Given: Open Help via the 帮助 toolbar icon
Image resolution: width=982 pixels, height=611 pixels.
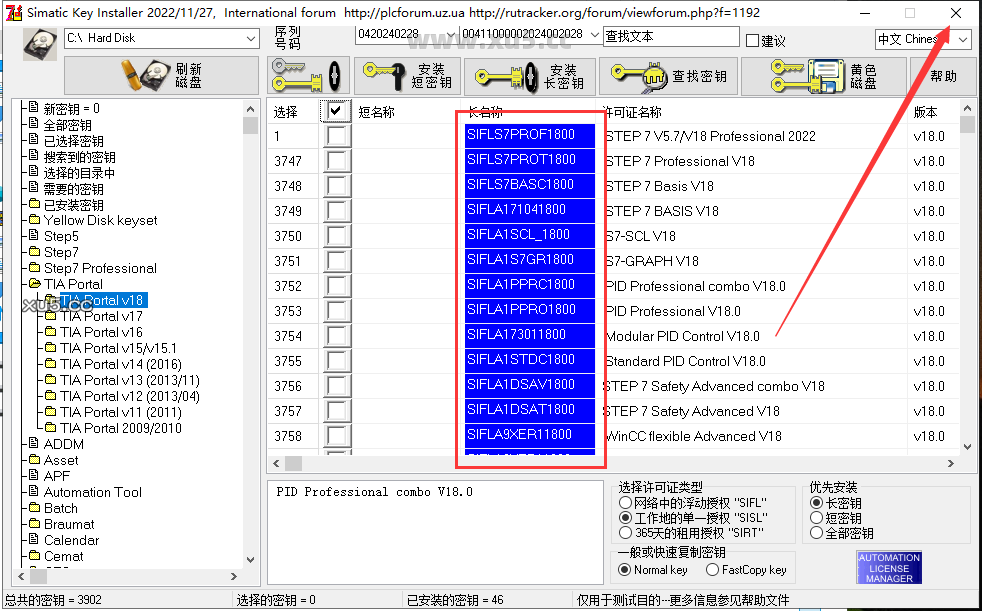Looking at the screenshot, I should [941, 75].
